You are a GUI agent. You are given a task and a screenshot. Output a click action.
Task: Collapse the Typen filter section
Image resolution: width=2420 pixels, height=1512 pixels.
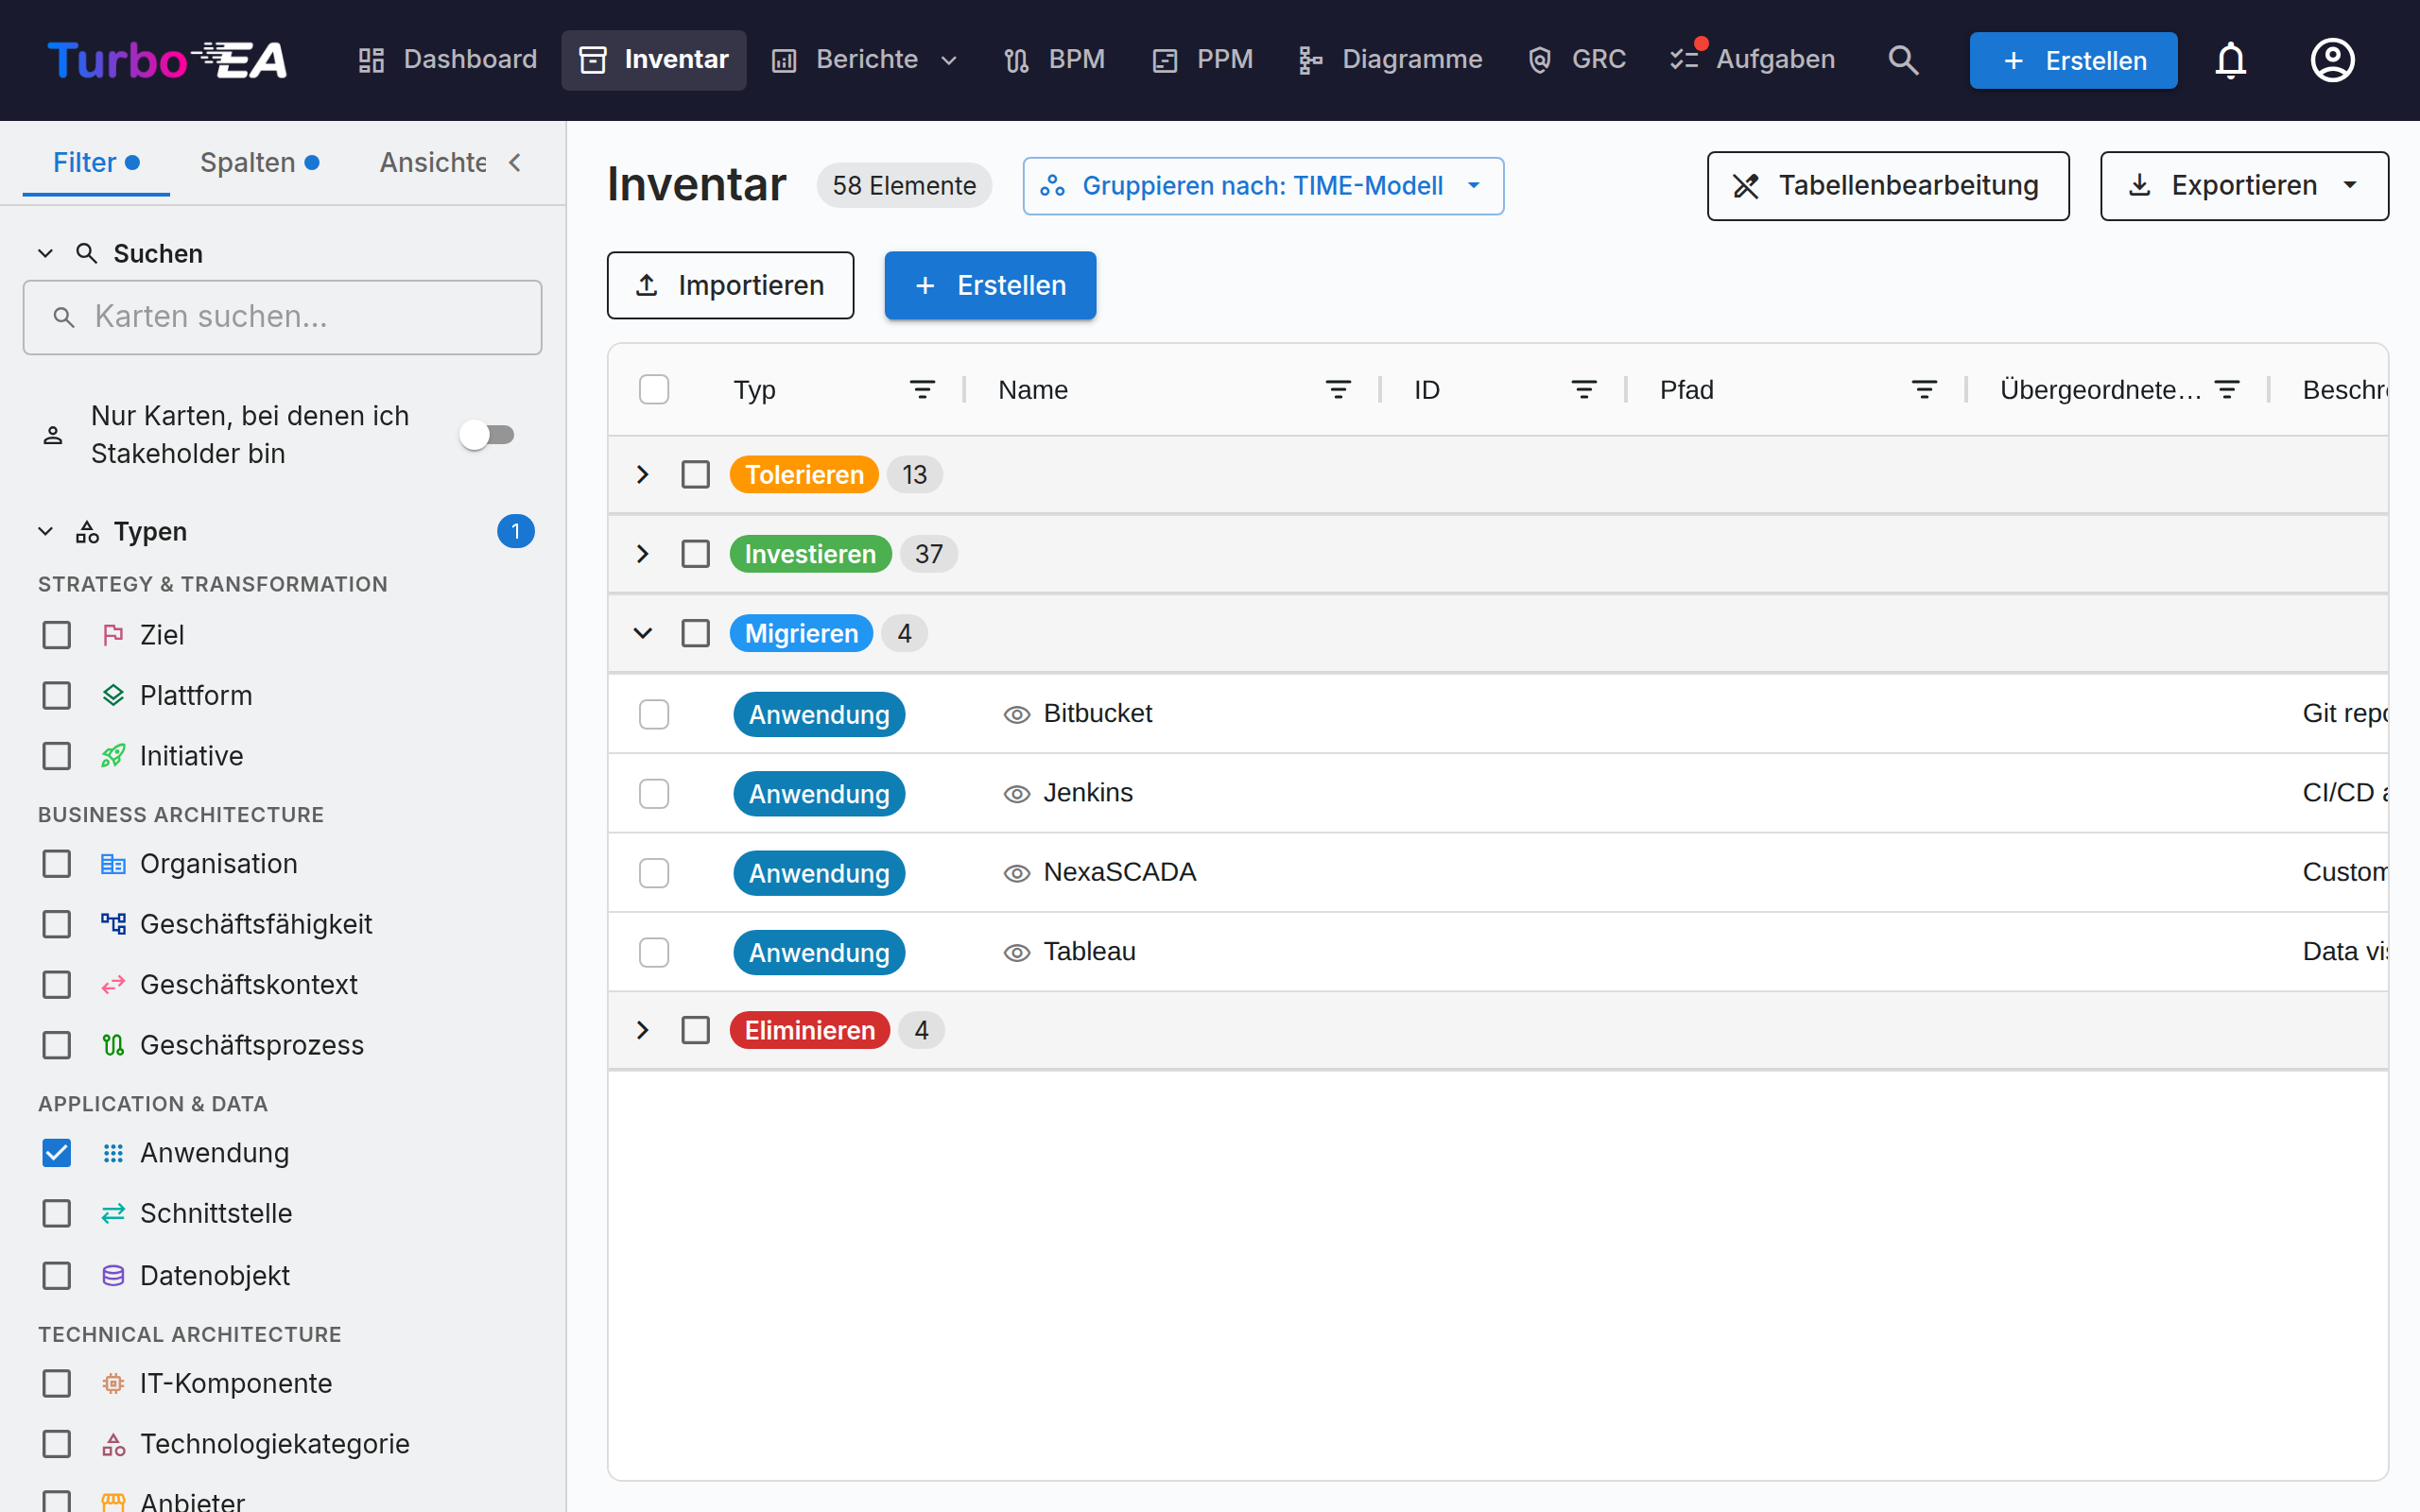coord(46,532)
